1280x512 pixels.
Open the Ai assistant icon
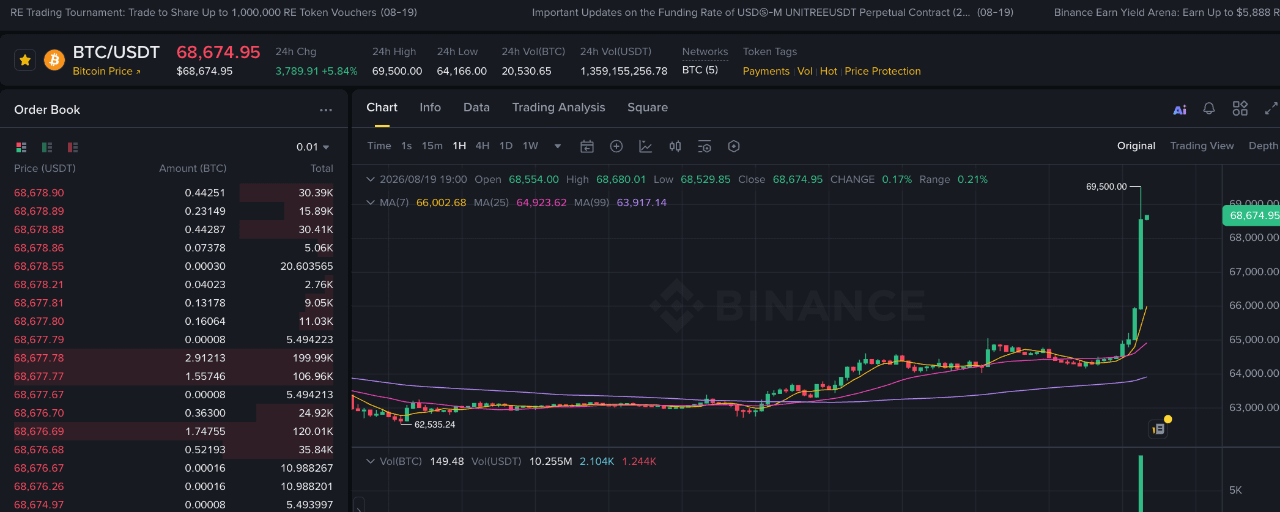(x=1180, y=109)
